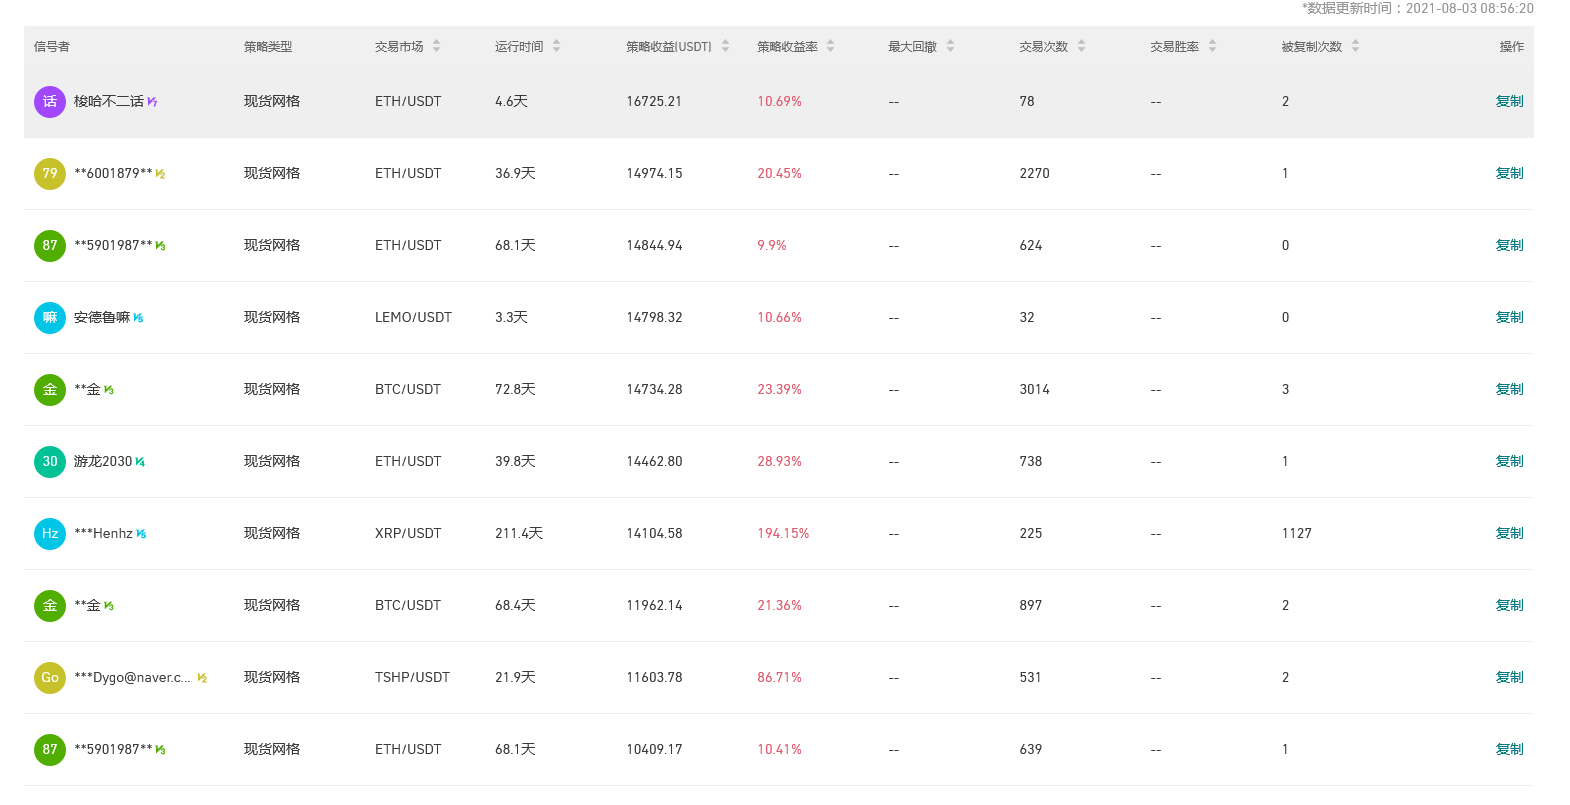Open 游龙2030 avatar 30
Viewport: 1570px width, 805px height.
coord(50,462)
